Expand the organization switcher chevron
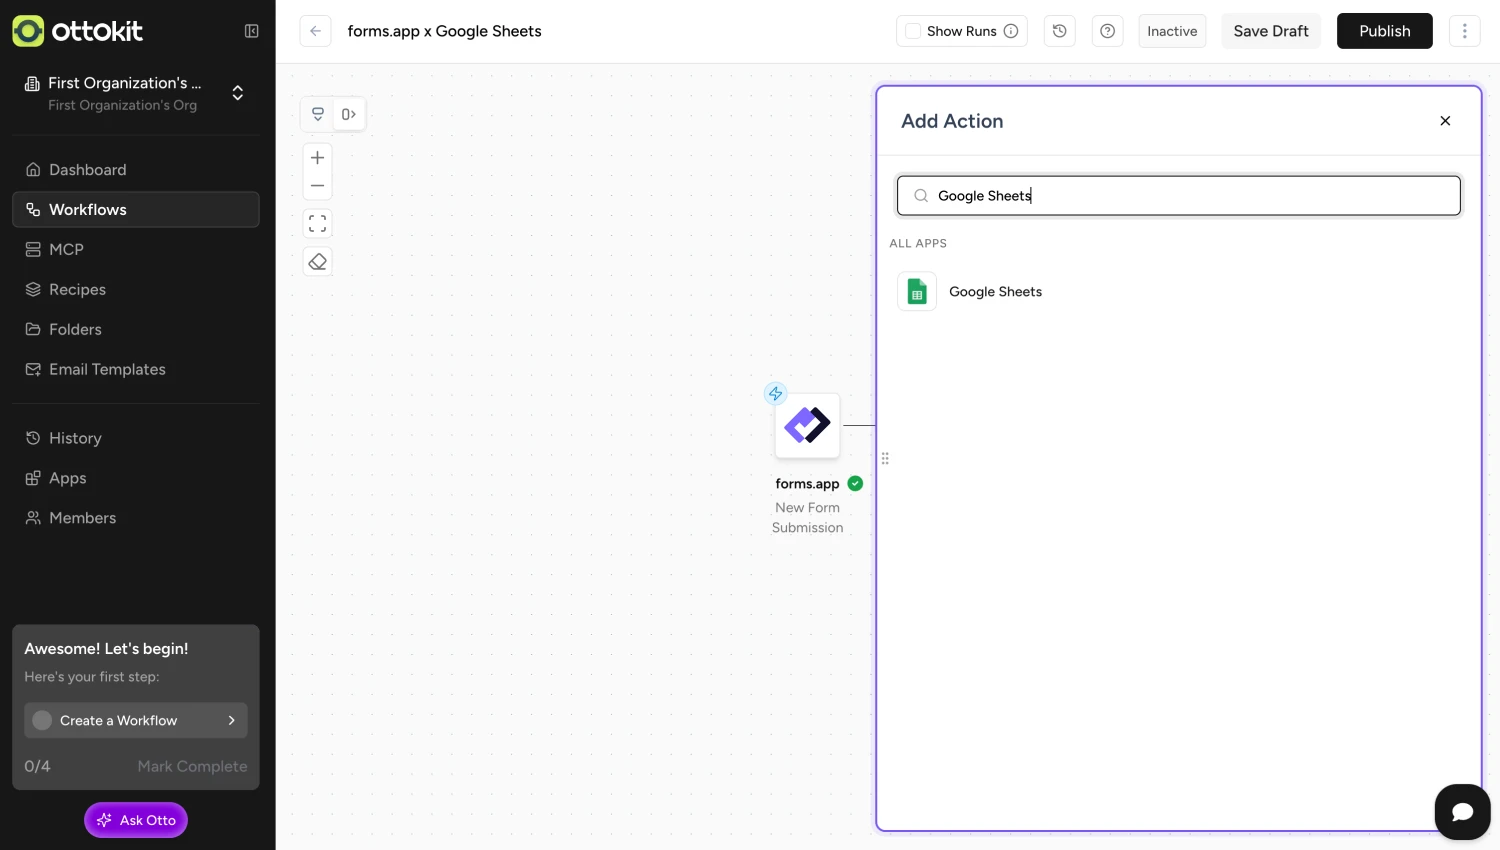 pyautogui.click(x=238, y=93)
